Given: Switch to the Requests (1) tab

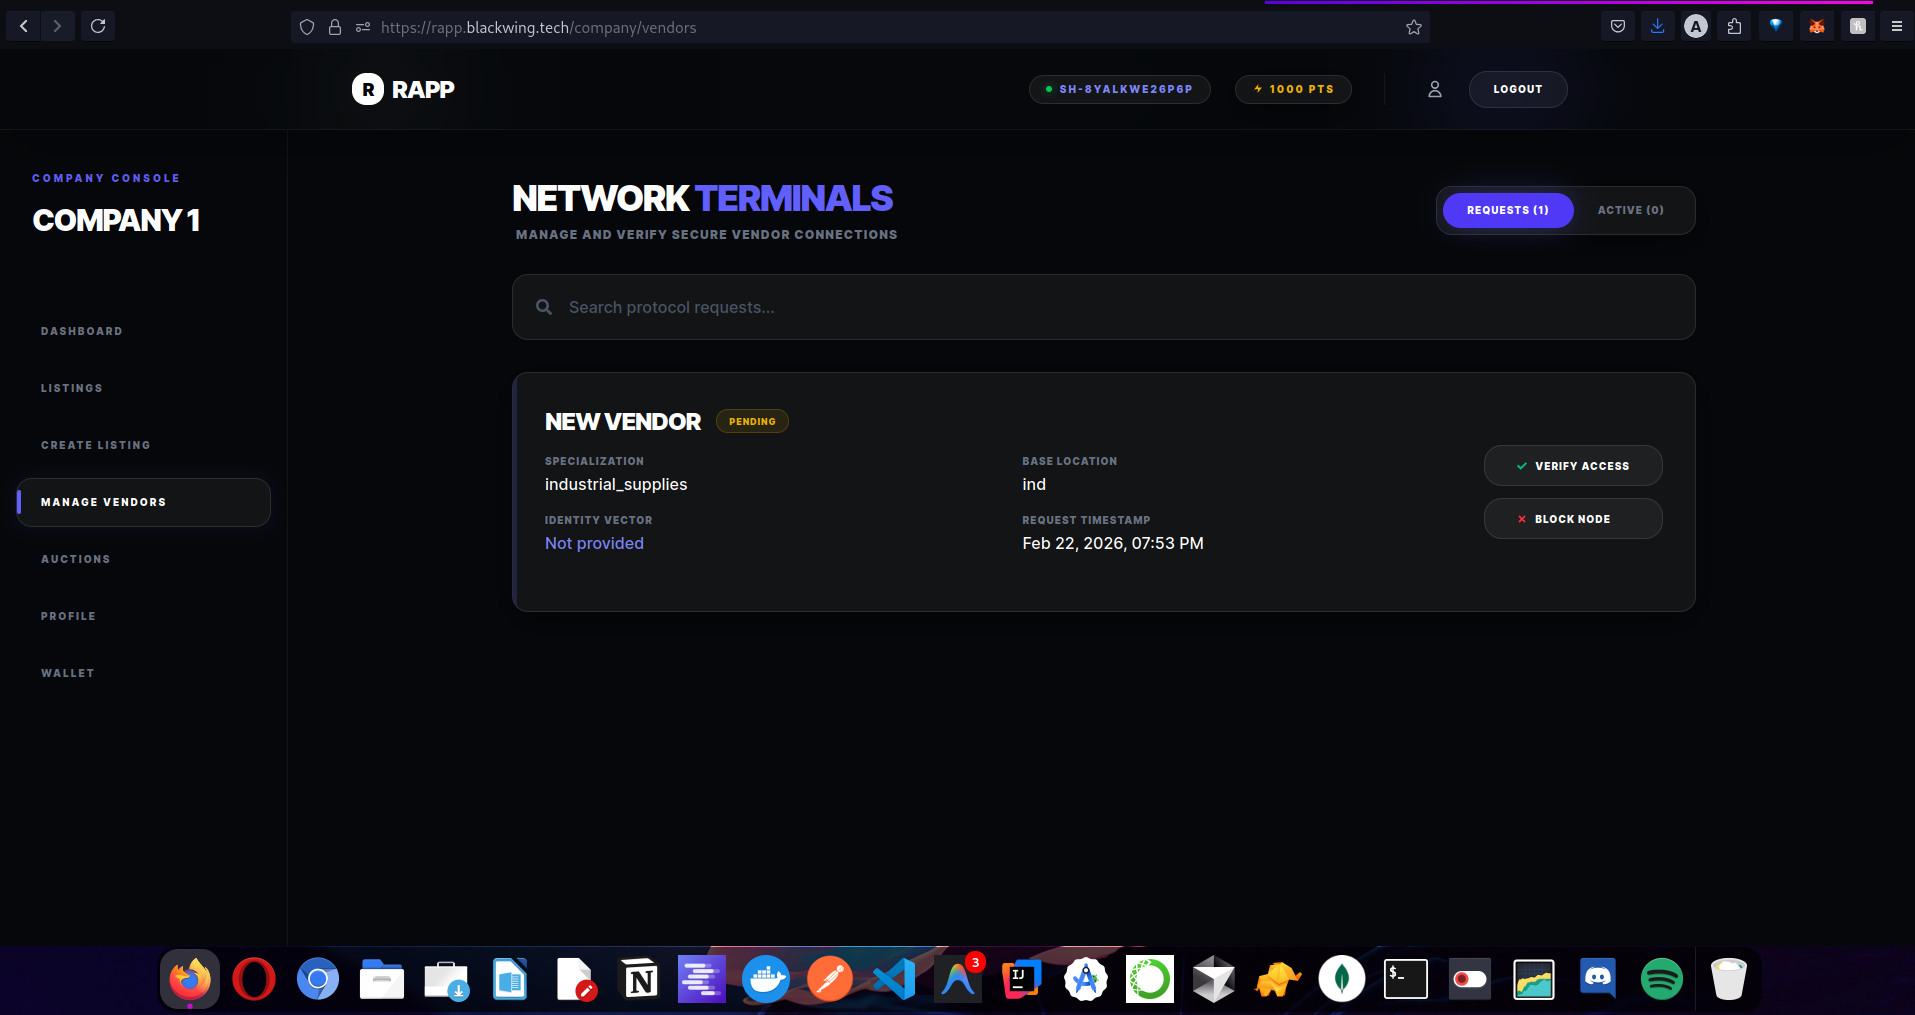Looking at the screenshot, I should [x=1508, y=210].
